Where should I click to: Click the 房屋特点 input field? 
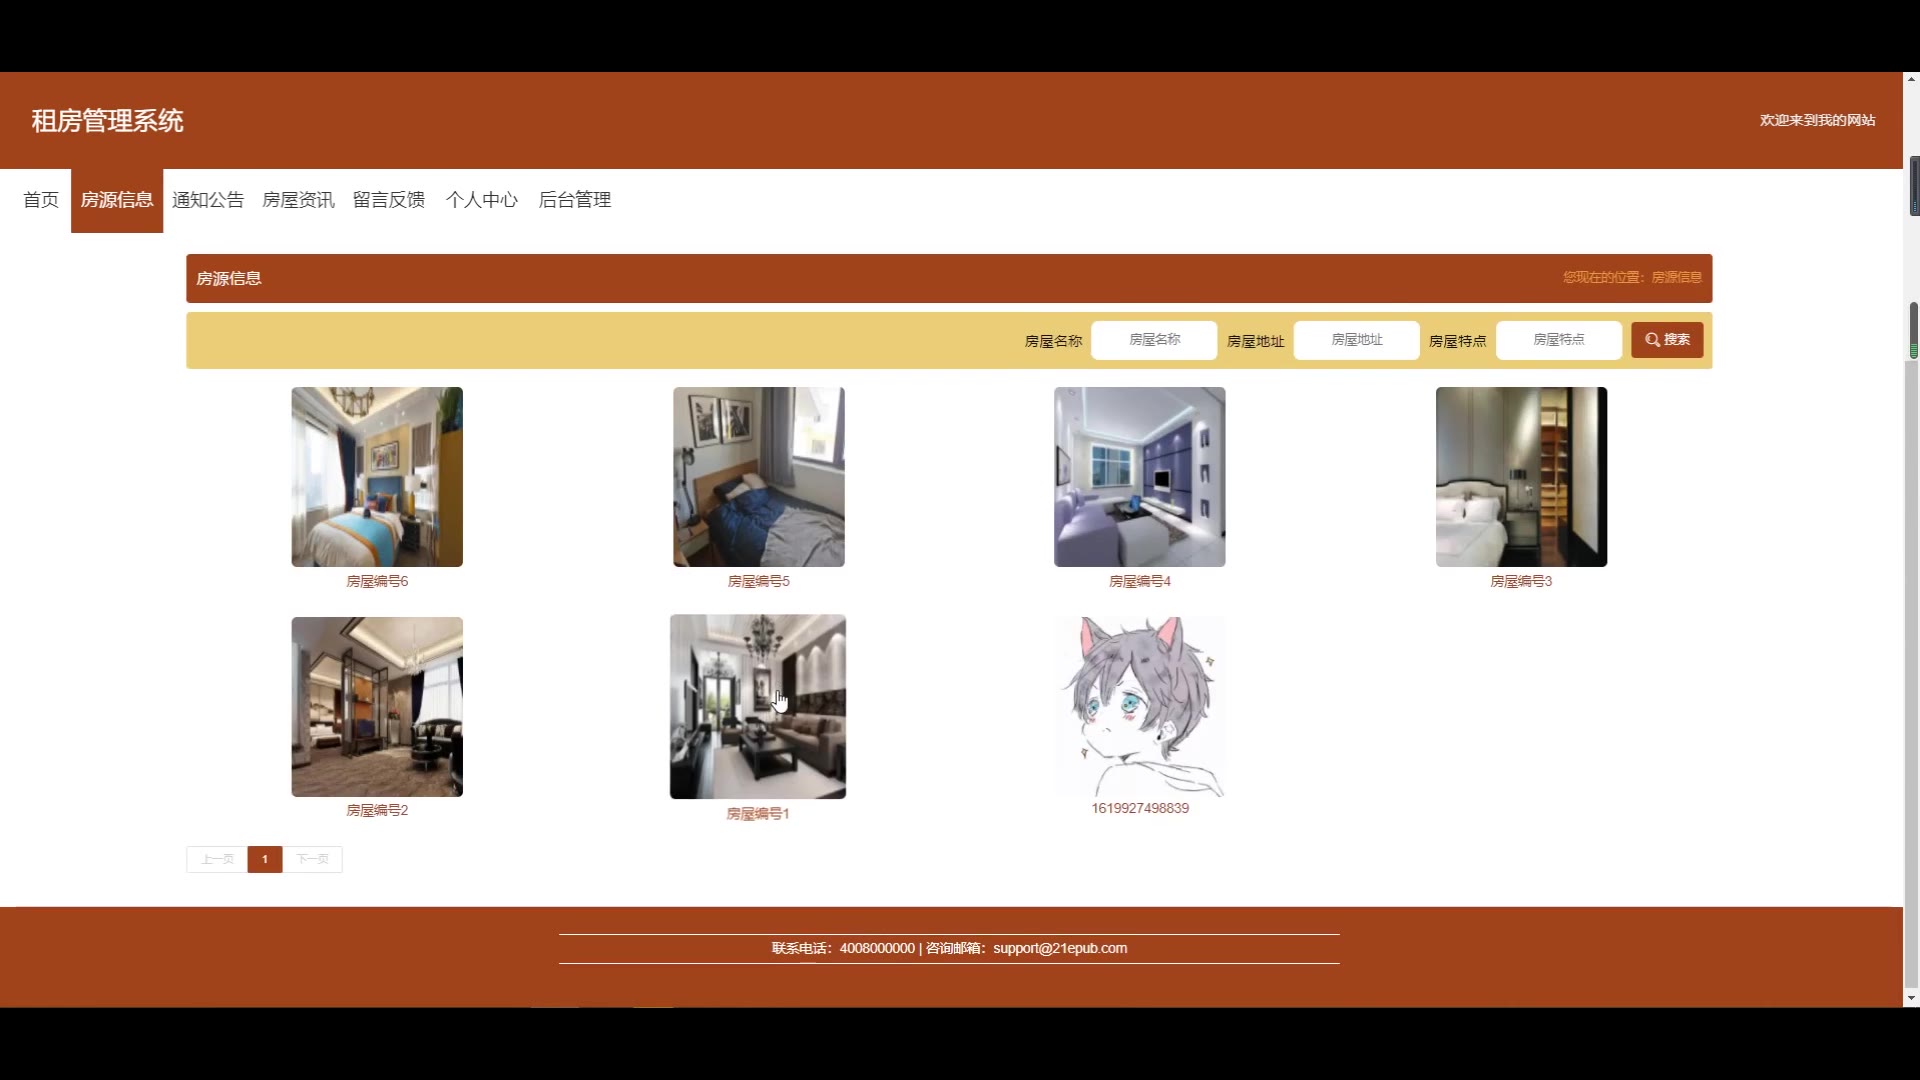coord(1558,340)
